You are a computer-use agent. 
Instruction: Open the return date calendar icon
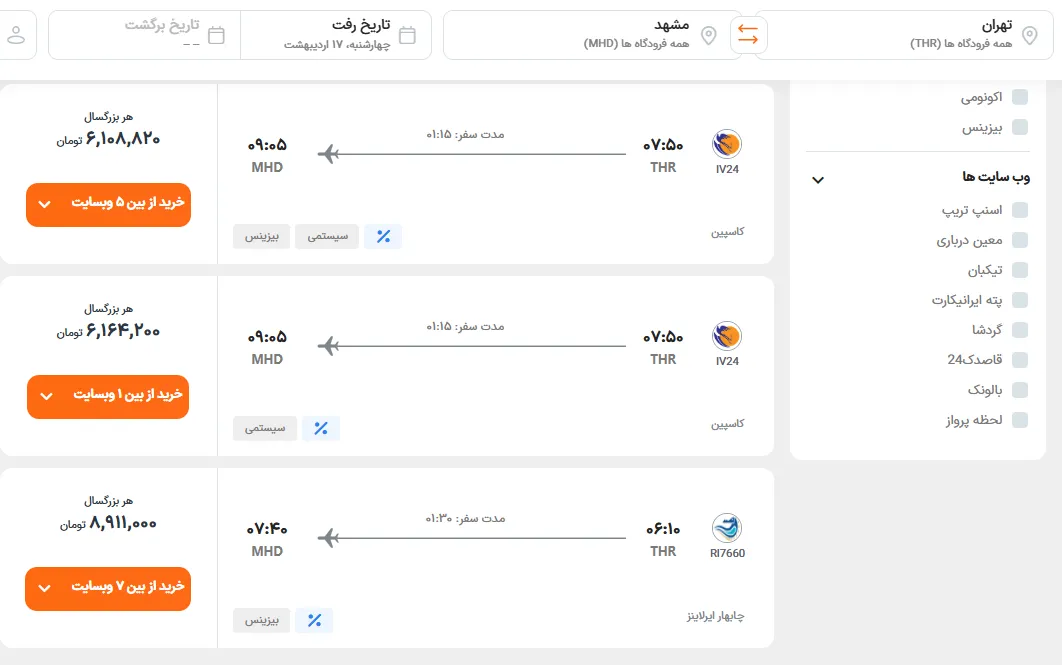point(216,35)
